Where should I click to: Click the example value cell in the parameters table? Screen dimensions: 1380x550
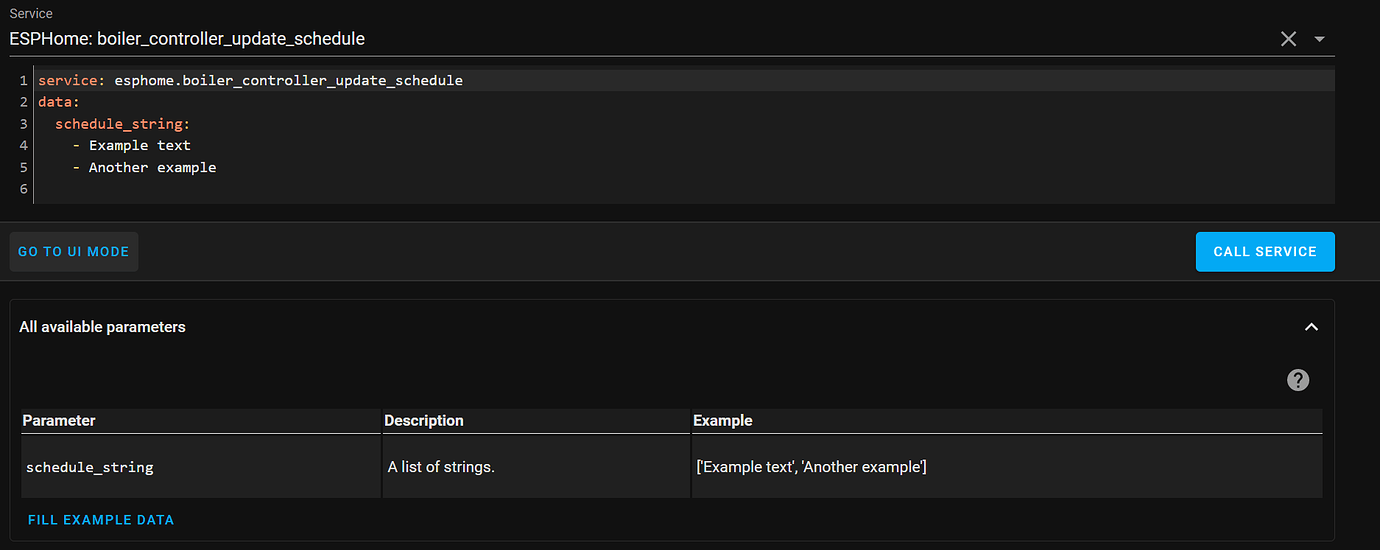tap(811, 467)
